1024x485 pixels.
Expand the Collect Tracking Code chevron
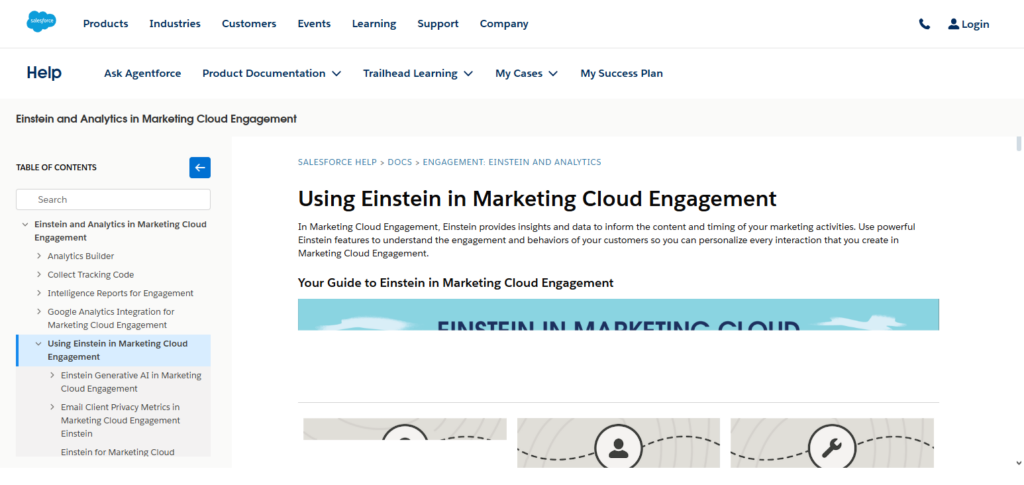(39, 275)
